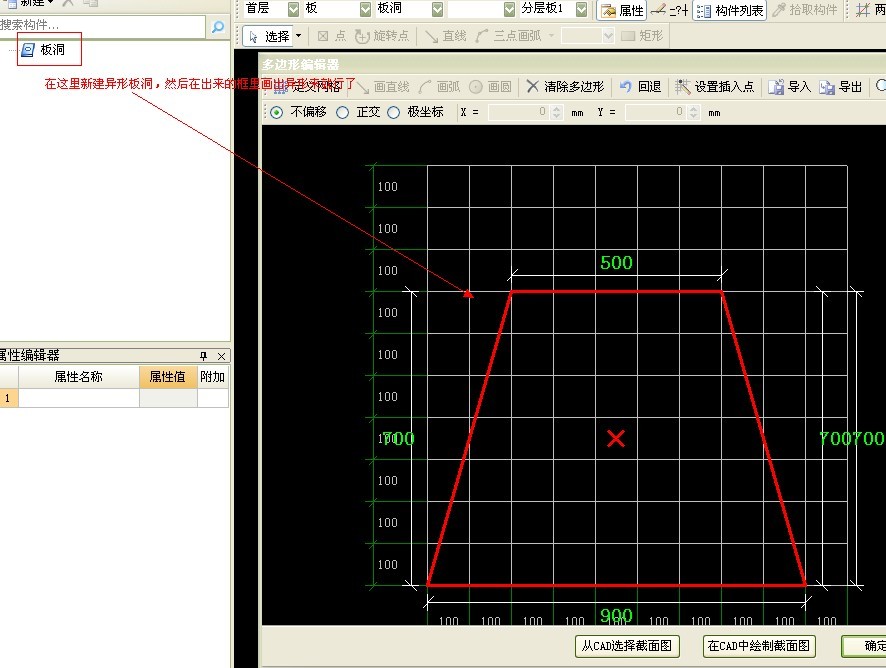Select the 三点画弧 arc tool
This screenshot has width=886, height=668.
pos(508,36)
